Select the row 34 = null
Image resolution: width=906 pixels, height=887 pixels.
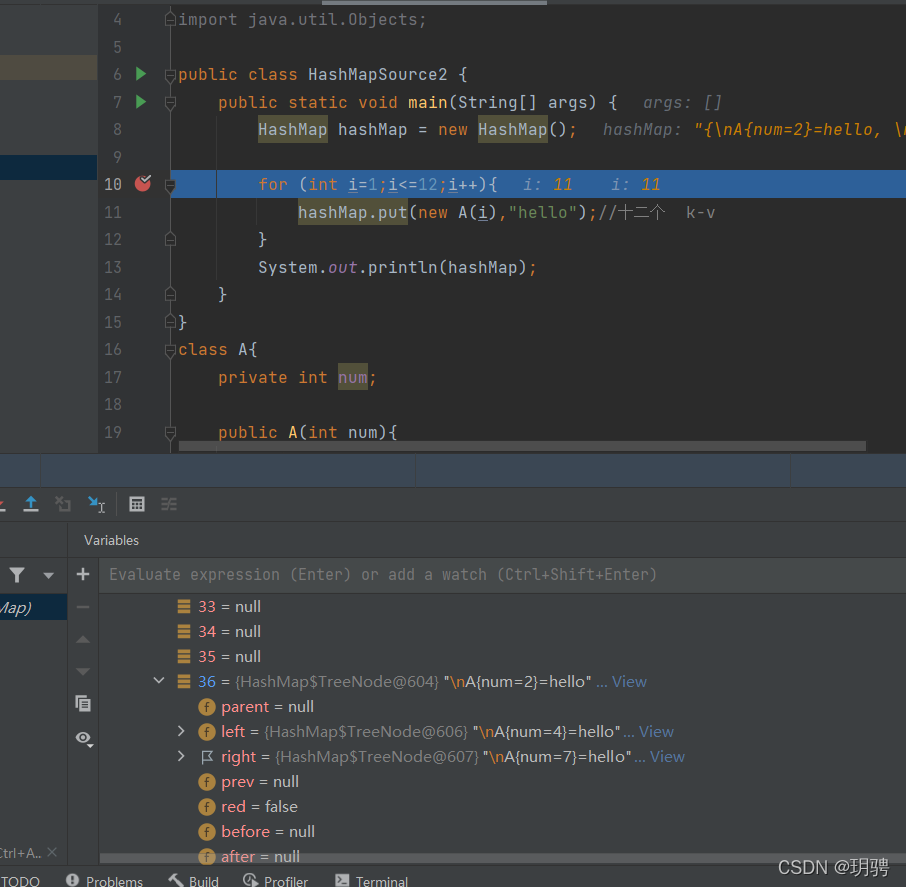point(229,632)
